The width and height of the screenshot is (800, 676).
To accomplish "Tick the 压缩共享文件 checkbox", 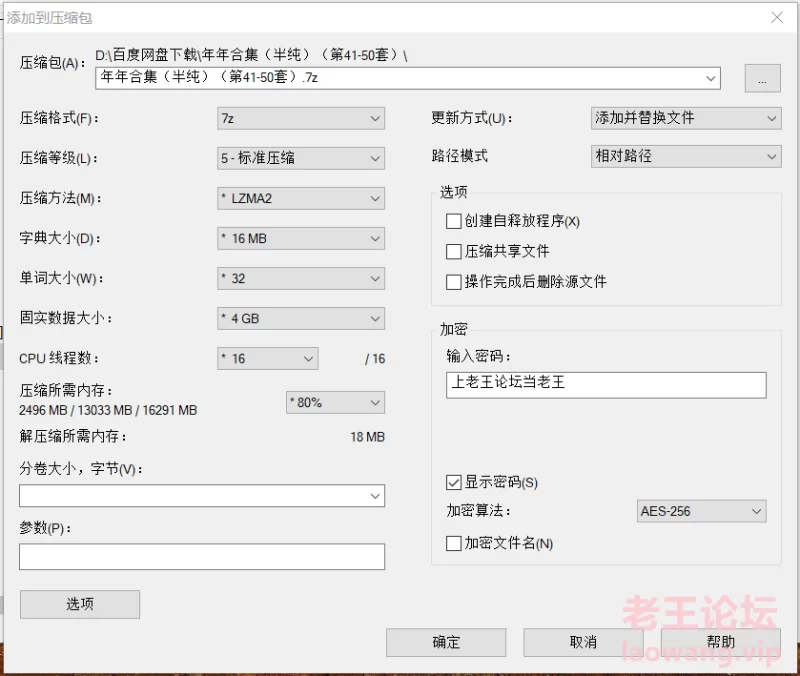I will [453, 252].
